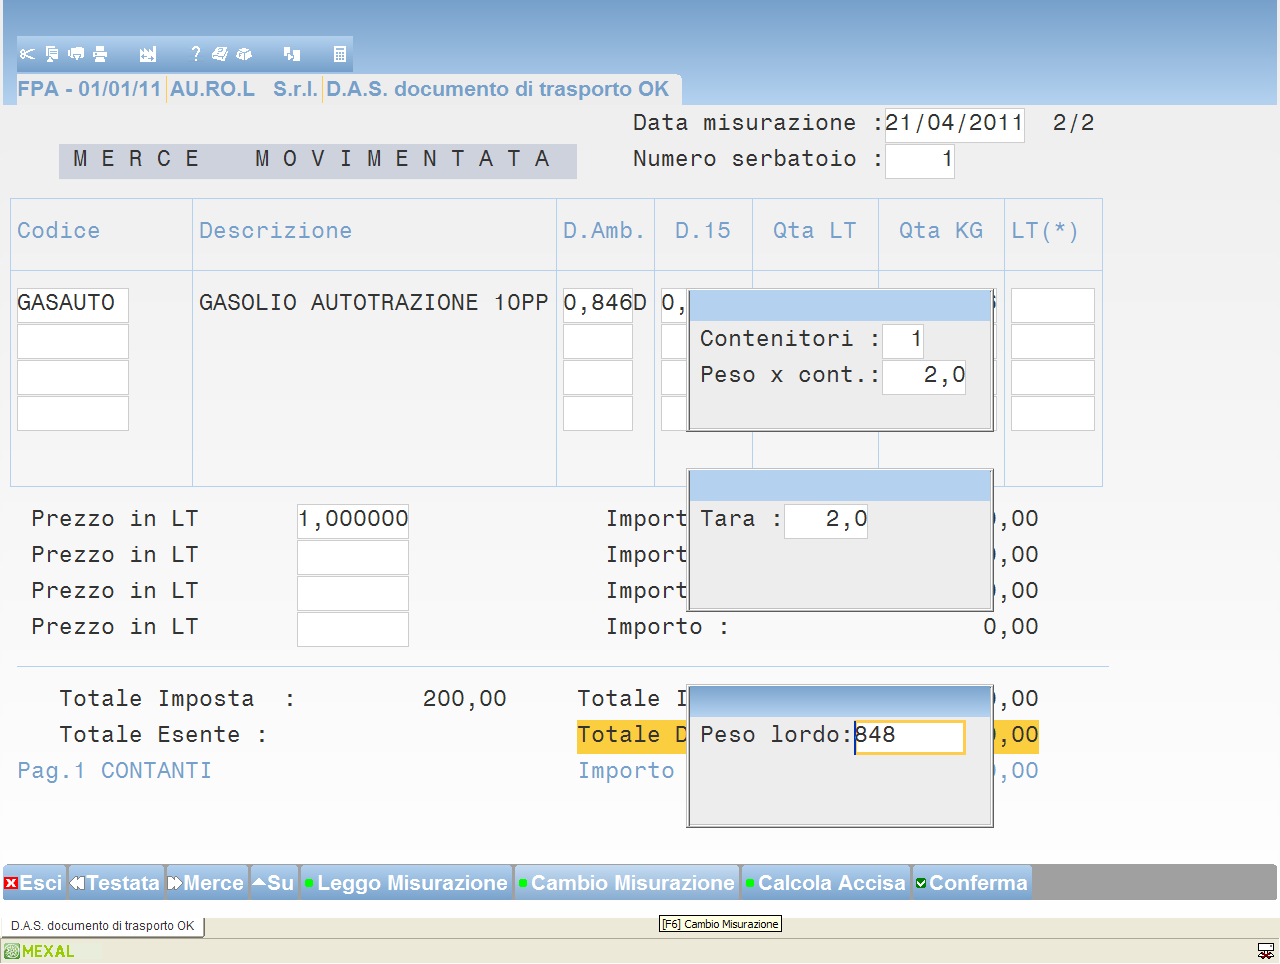Click the scissors cut icon in toolbar

click(x=27, y=54)
